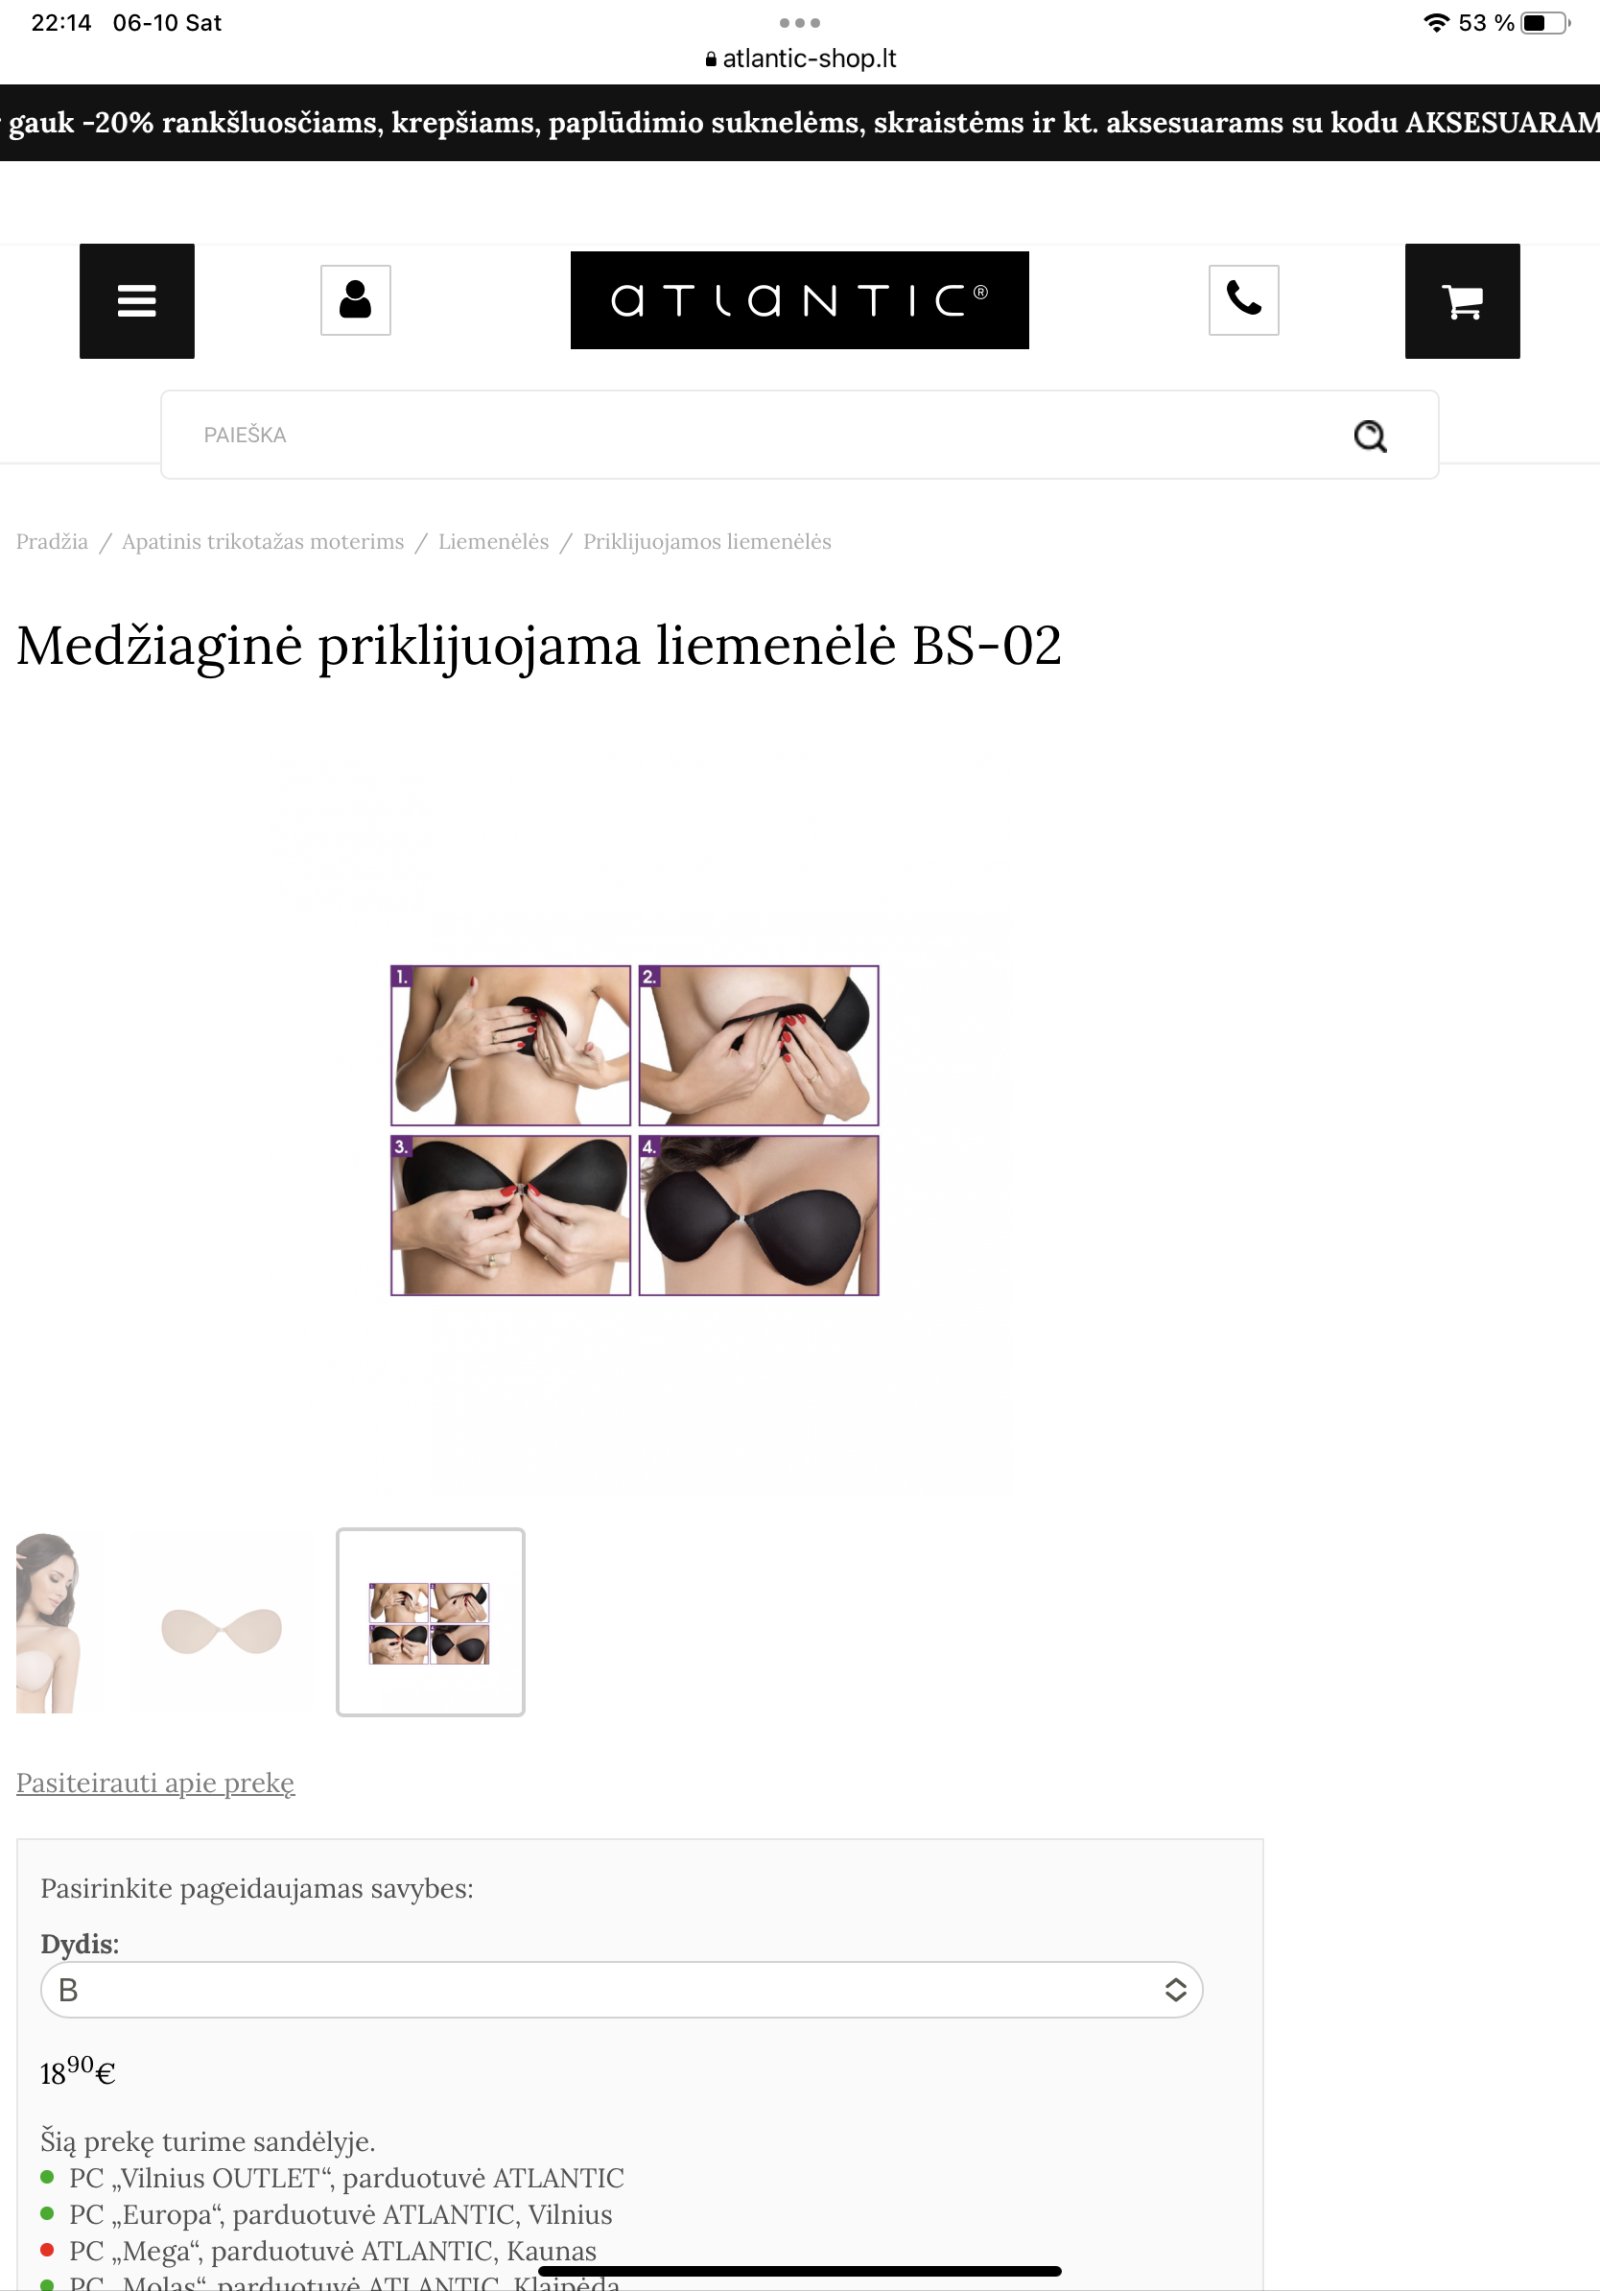This screenshot has width=1600, height=2291.
Task: Open Priklijuojamos liemenėlės breadcrumb
Action: pyautogui.click(x=707, y=541)
